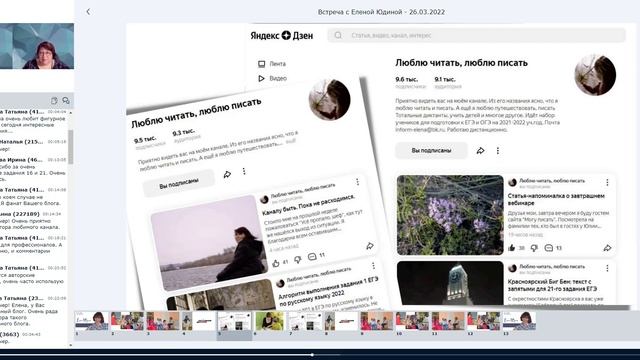Viewport: 640px width, 360px height.
Task: Jump to slide thumbnail 1
Action: click(92, 321)
